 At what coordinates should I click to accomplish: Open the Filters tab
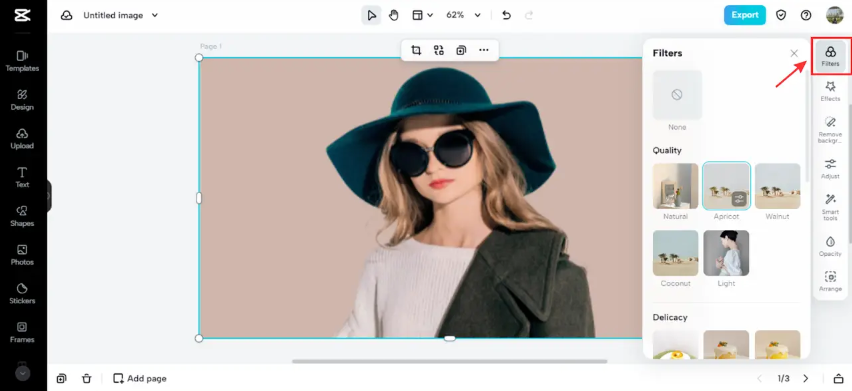[830, 56]
